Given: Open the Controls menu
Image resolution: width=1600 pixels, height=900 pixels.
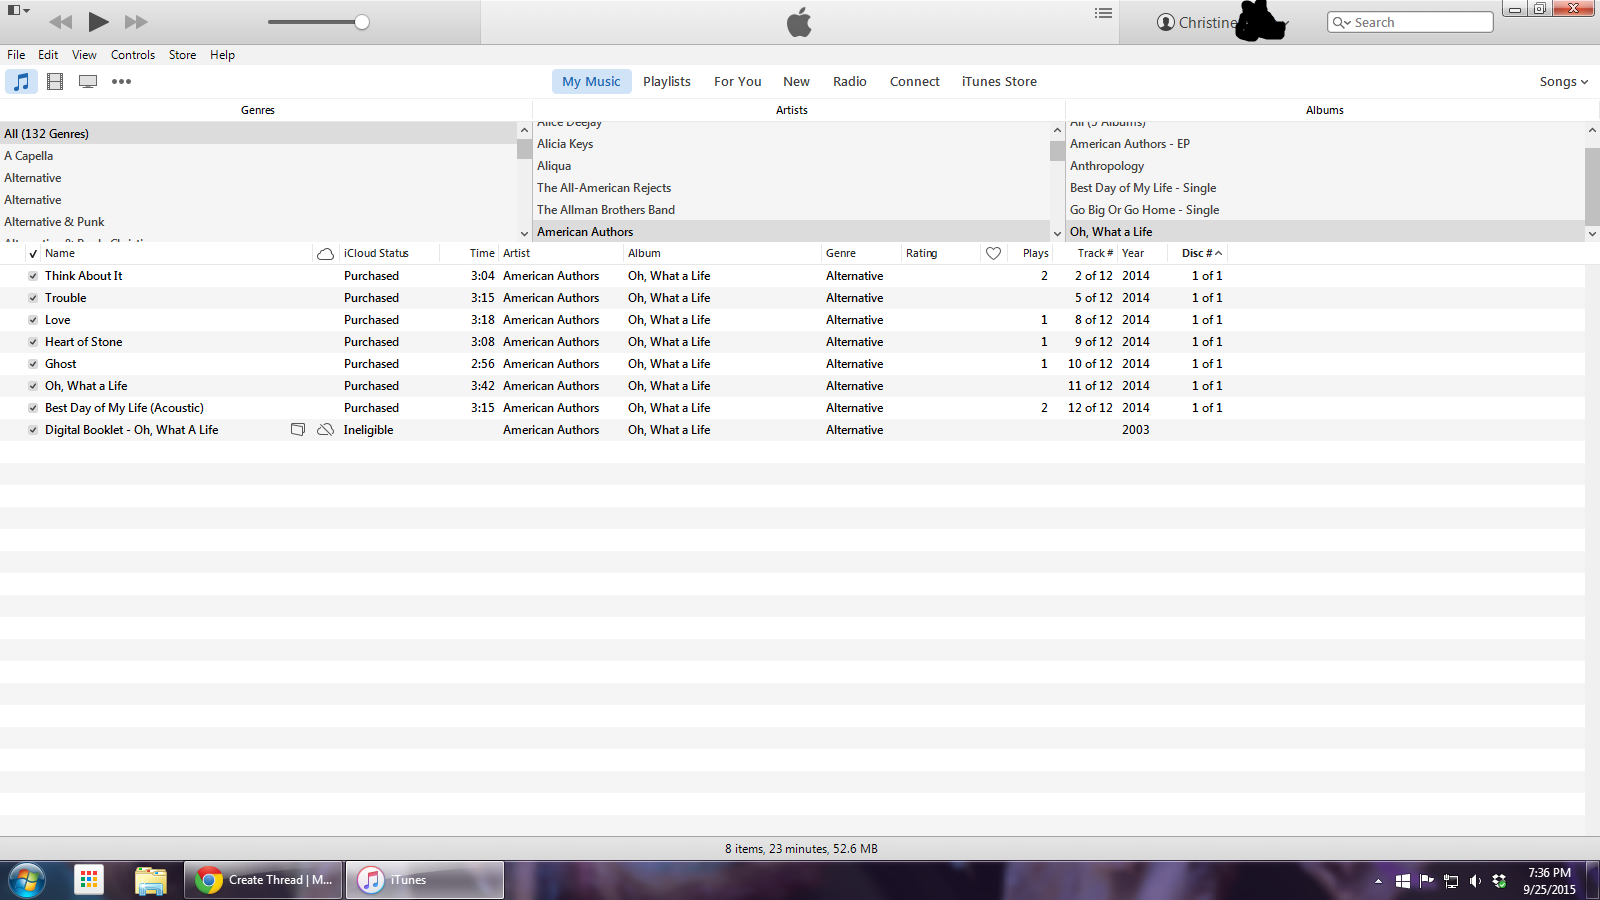Looking at the screenshot, I should [x=133, y=55].
